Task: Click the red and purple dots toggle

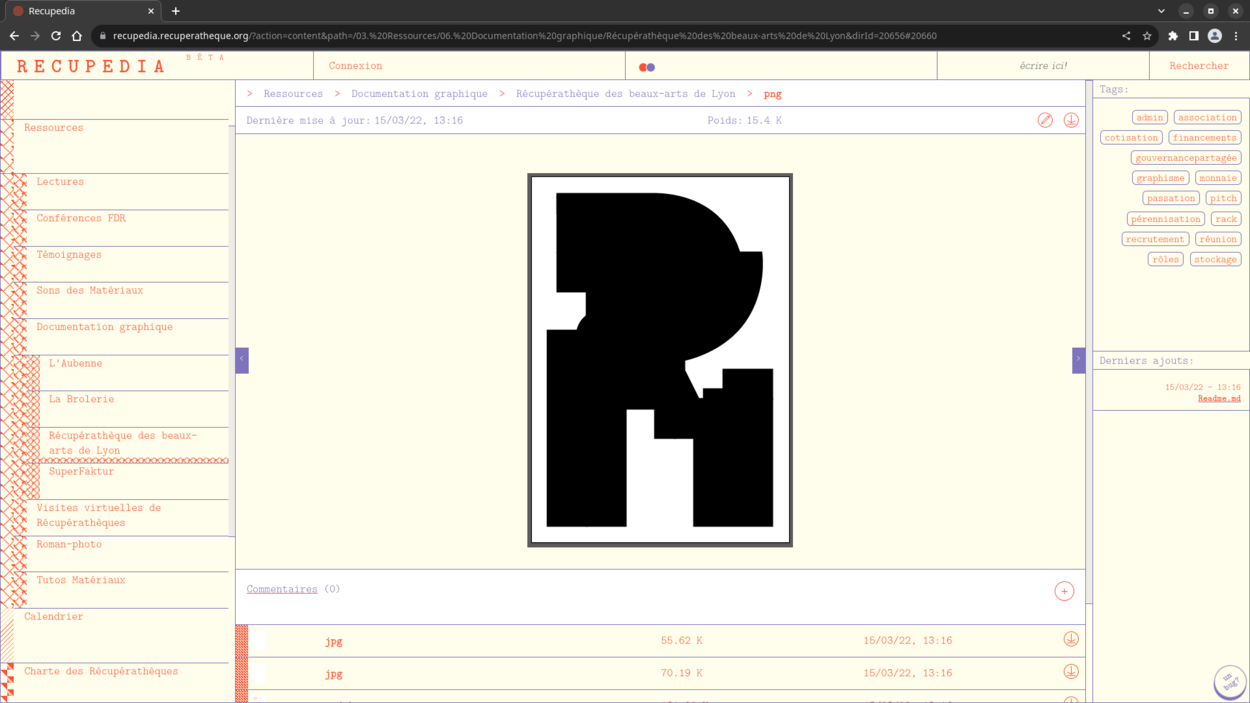Action: (x=647, y=67)
